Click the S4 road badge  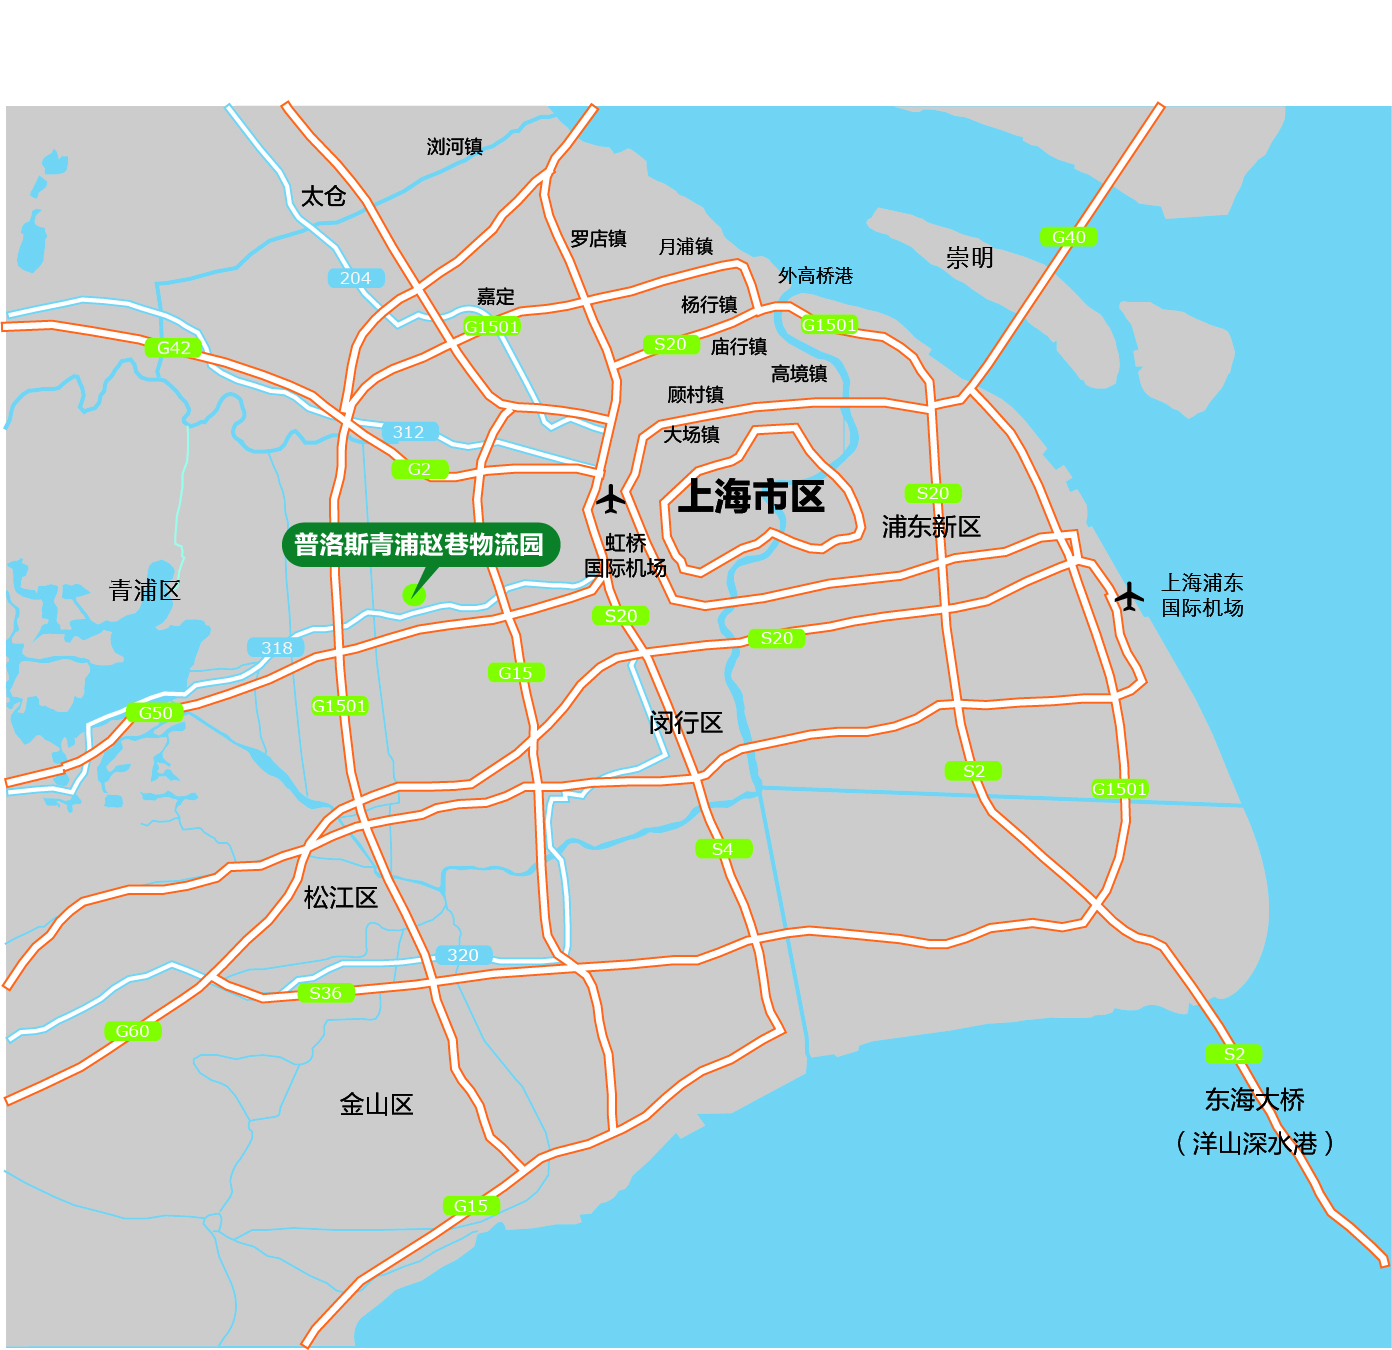[x=723, y=849]
